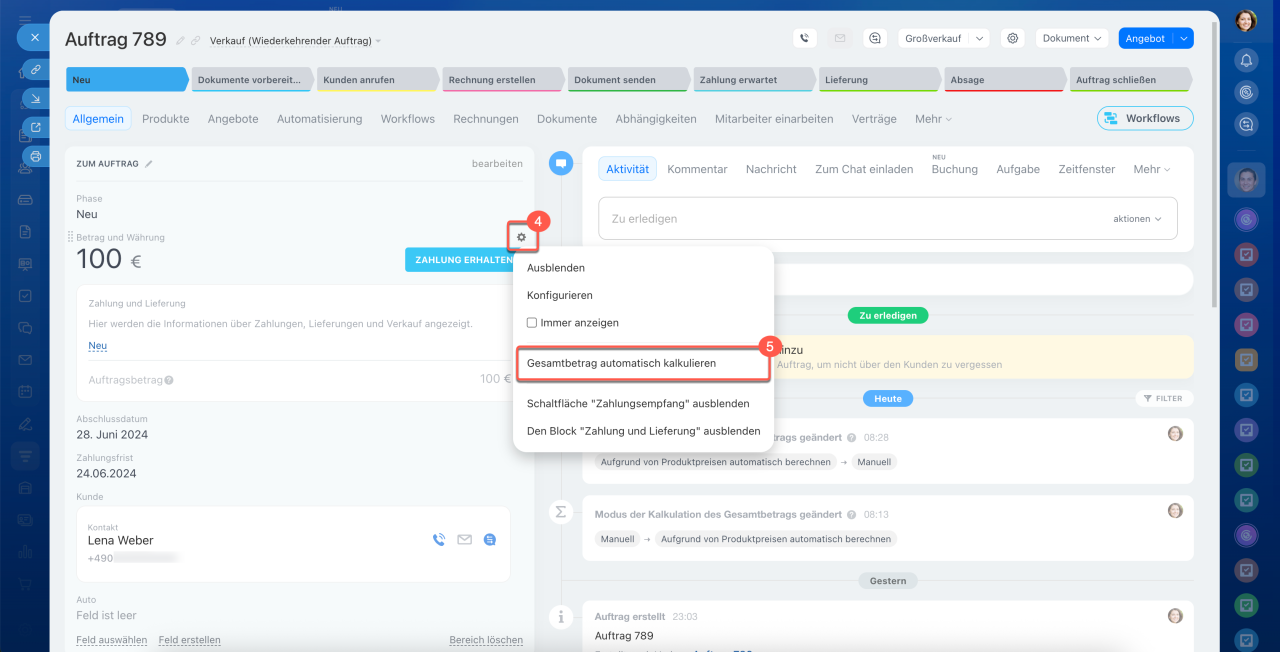
Task: Expand the Dokument dropdown
Action: [1072, 38]
